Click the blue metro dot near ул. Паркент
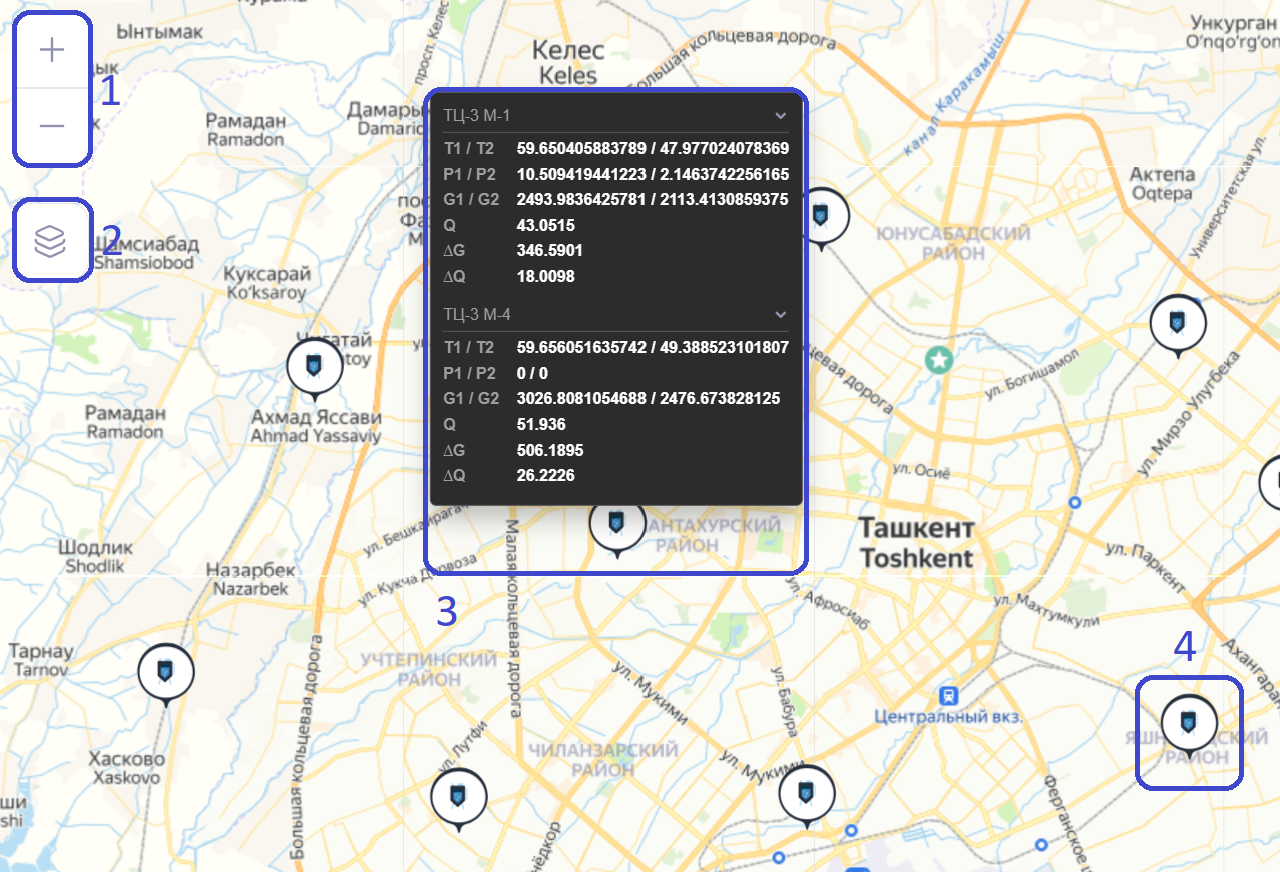 1075,502
